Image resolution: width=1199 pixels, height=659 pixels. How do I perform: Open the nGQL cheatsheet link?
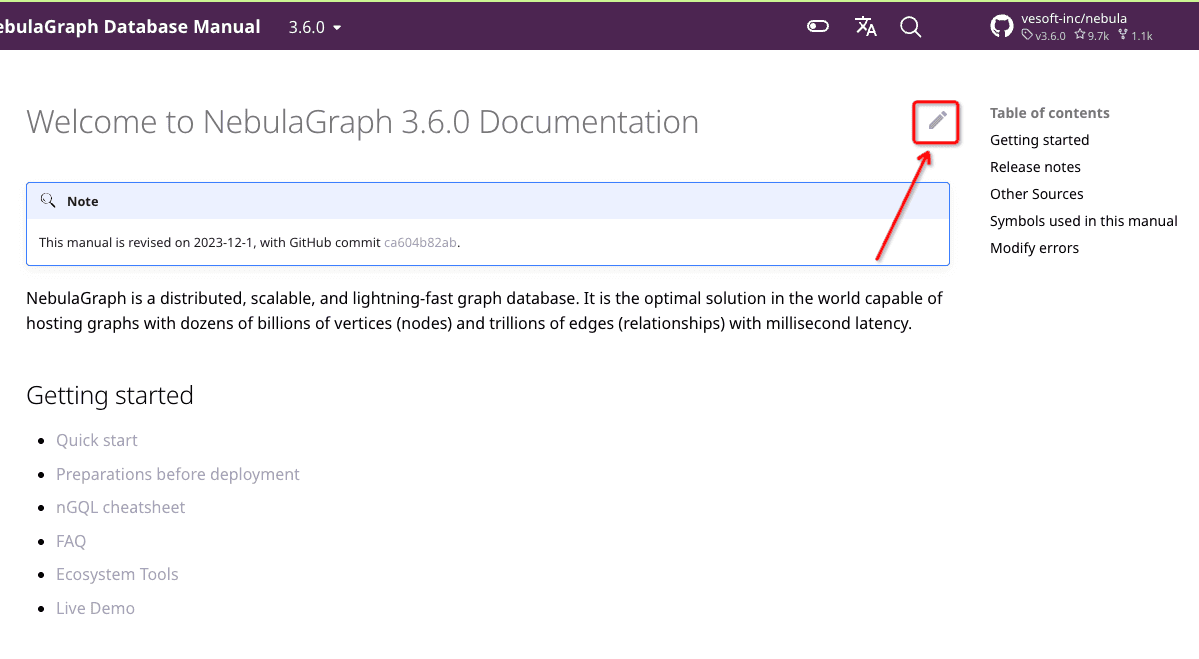pyautogui.click(x=120, y=508)
